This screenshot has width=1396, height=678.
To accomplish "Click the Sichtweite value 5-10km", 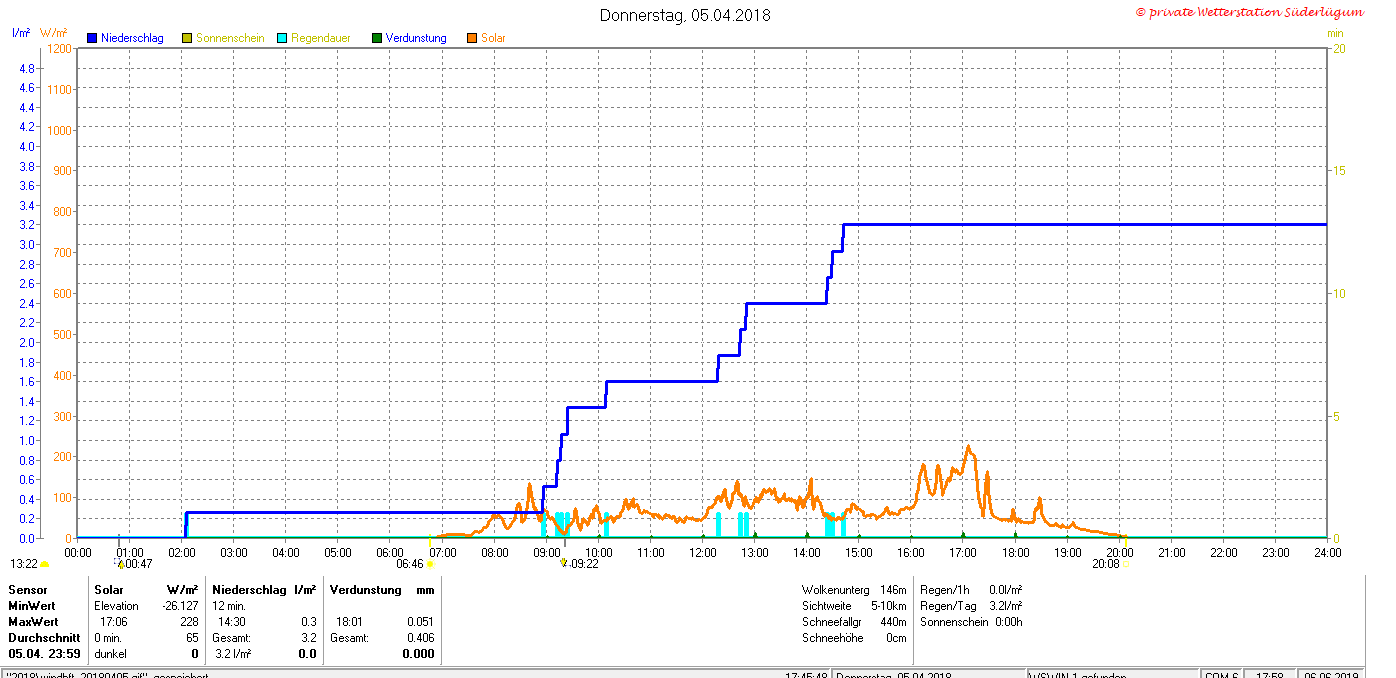I will [x=888, y=606].
